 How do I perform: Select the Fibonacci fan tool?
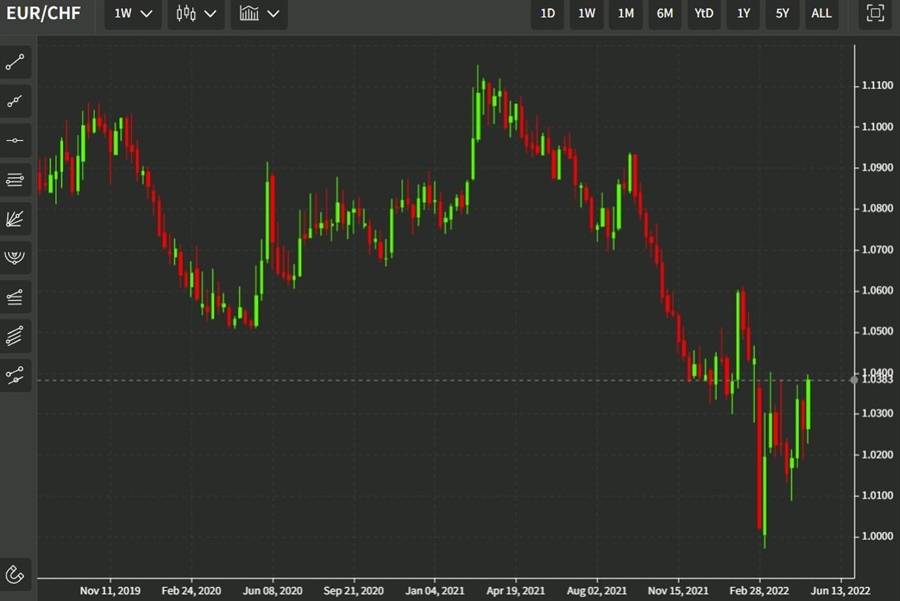click(x=15, y=219)
